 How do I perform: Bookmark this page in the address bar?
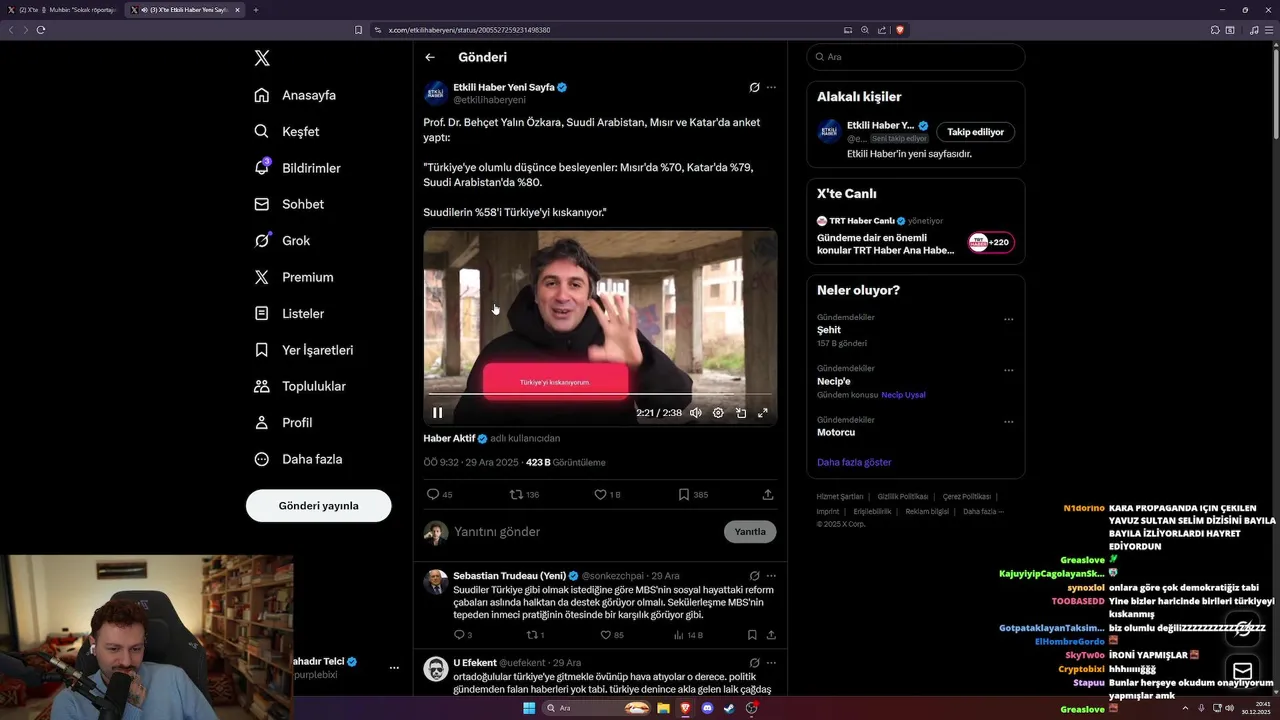359,30
